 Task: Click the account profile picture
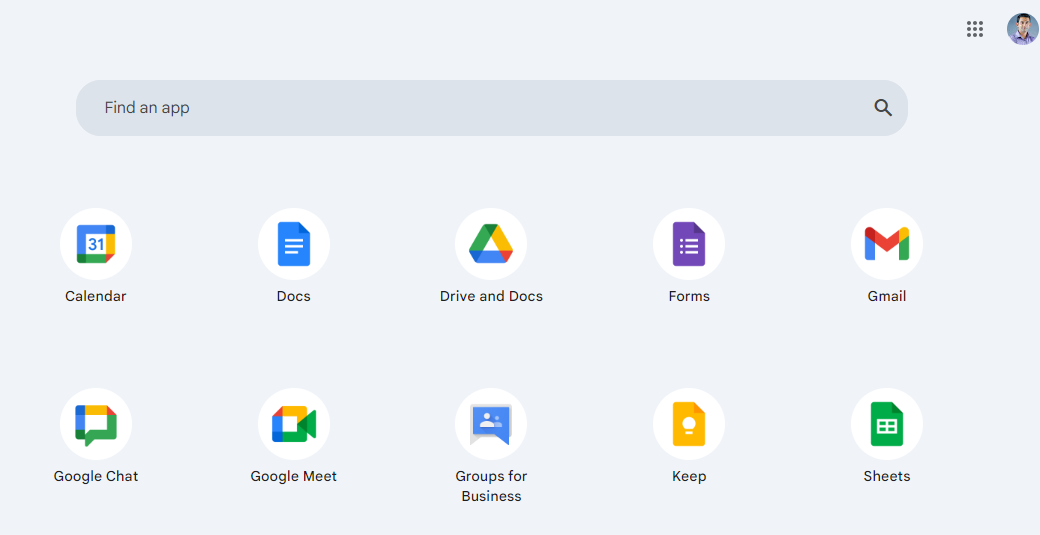pos(1023,29)
